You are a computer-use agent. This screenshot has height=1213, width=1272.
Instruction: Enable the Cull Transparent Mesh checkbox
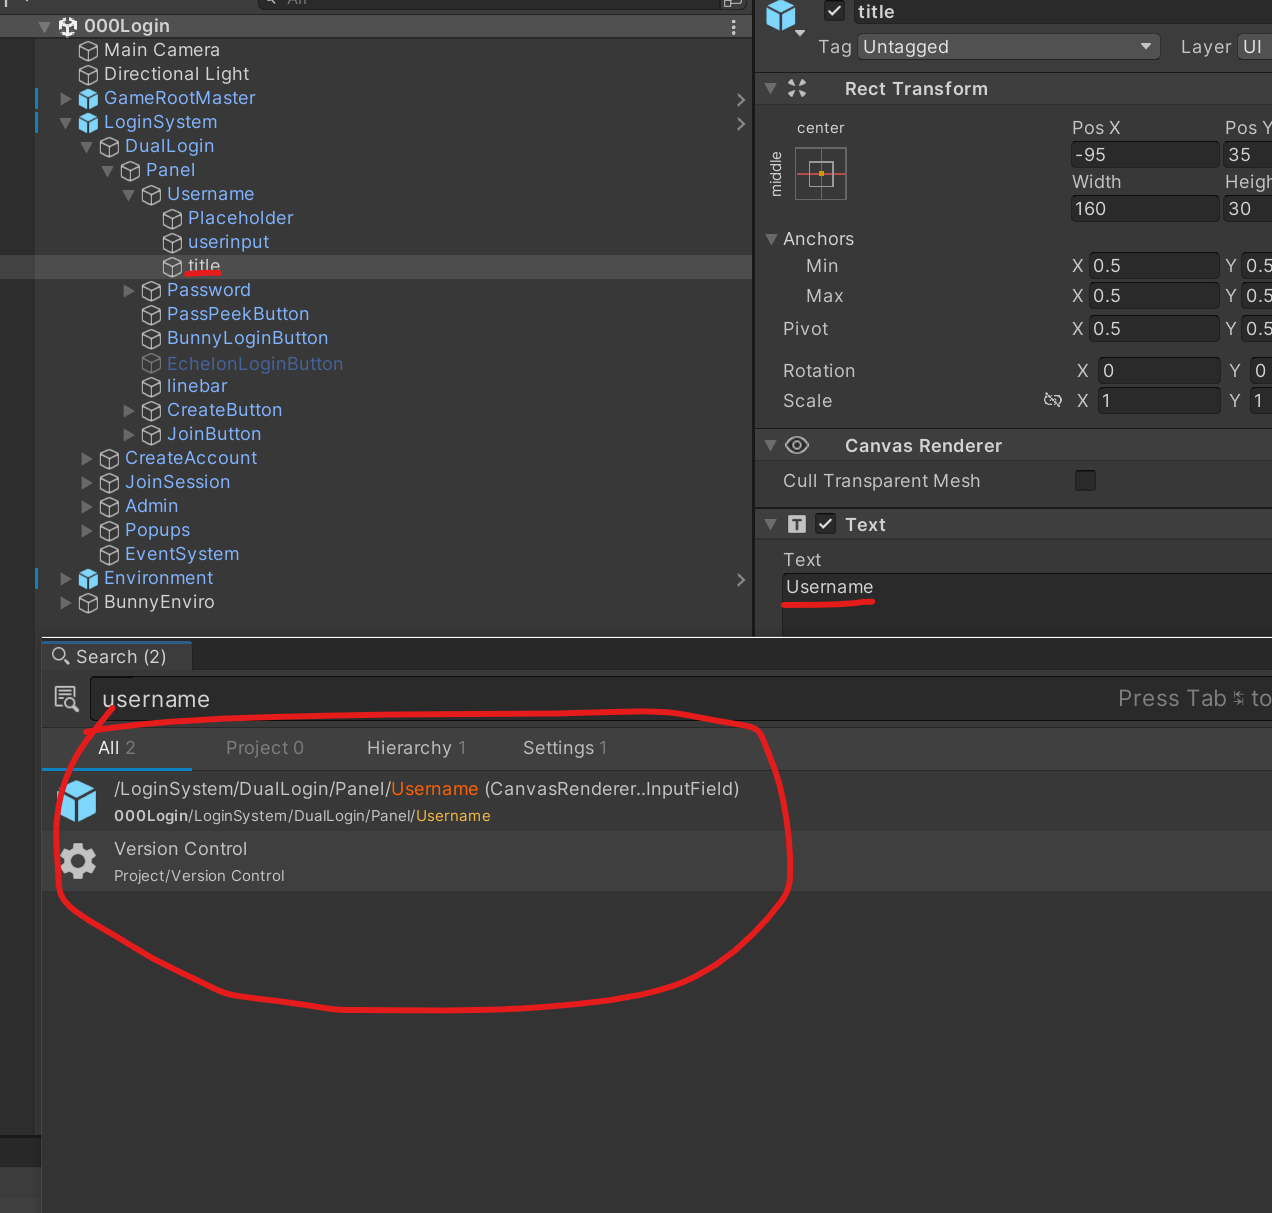(1085, 480)
